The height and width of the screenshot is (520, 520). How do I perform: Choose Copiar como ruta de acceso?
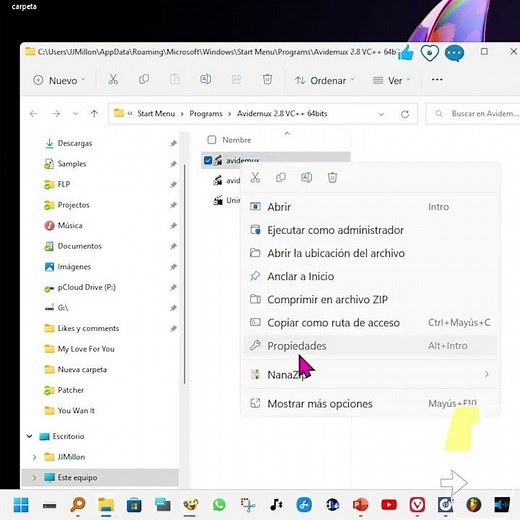(371, 323)
